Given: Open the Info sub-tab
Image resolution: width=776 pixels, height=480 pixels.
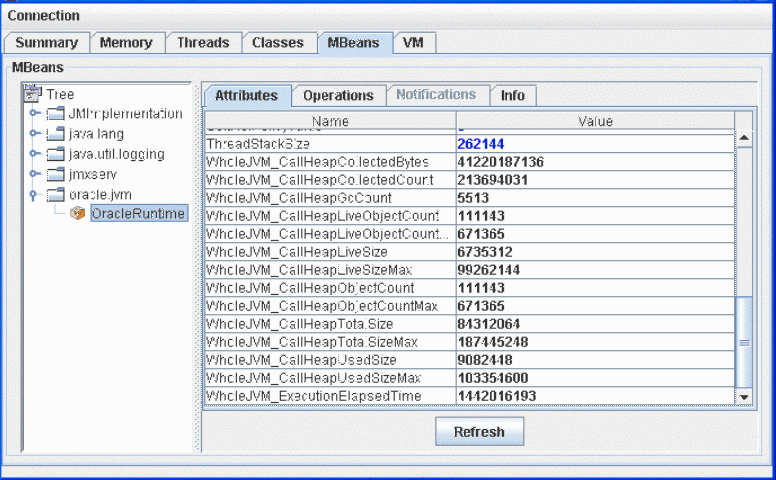Looking at the screenshot, I should pos(513,96).
